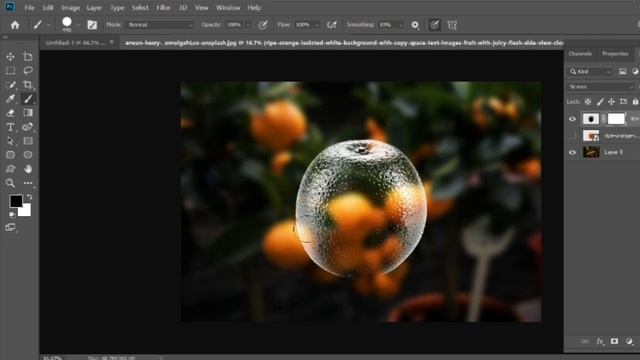Click the black foreground color swatch
Viewport: 640px width, 360px height.
tap(16, 201)
